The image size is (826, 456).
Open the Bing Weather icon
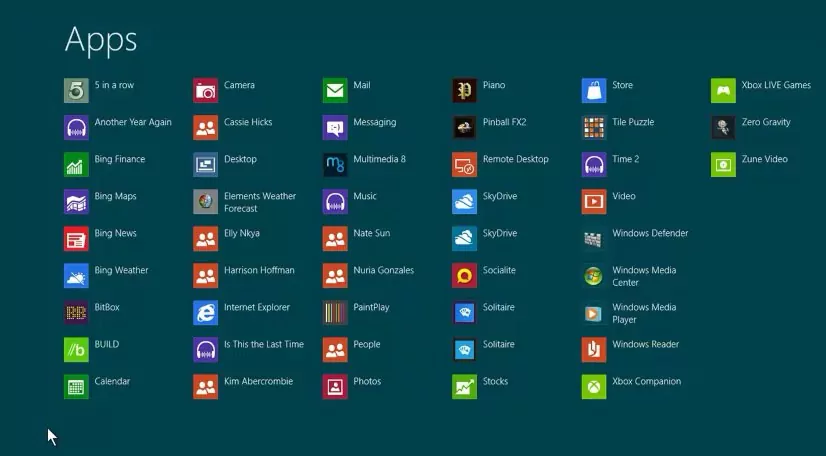click(76, 276)
